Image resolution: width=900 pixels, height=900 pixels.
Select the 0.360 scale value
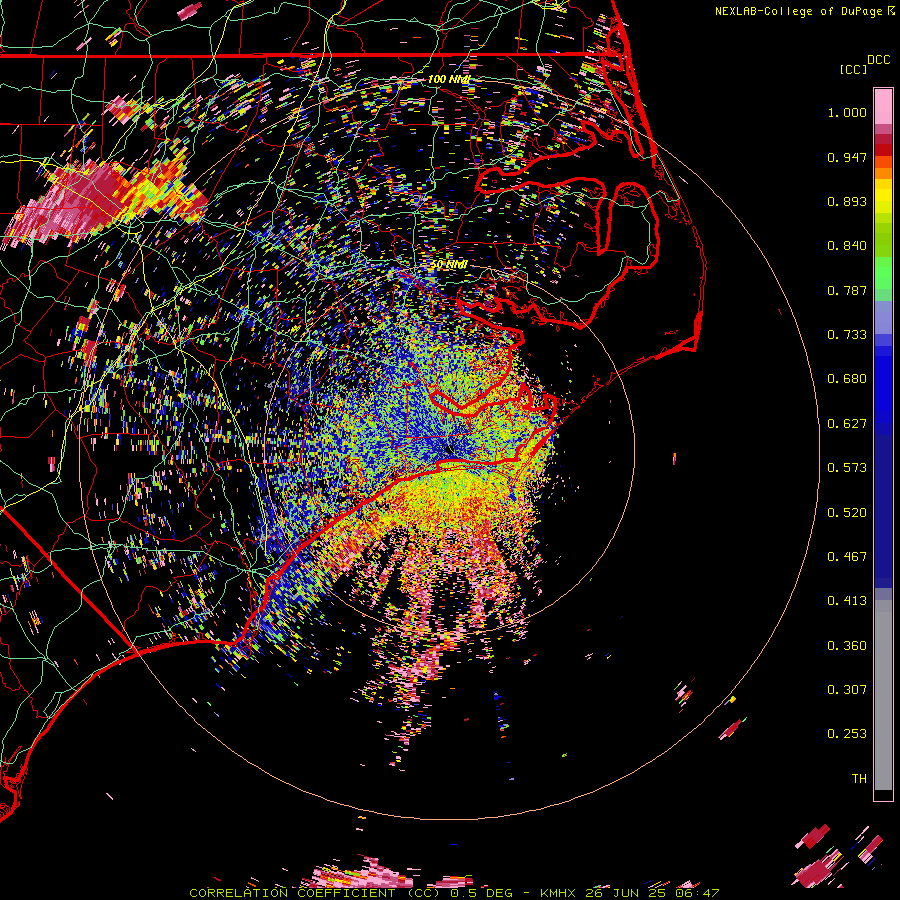847,646
